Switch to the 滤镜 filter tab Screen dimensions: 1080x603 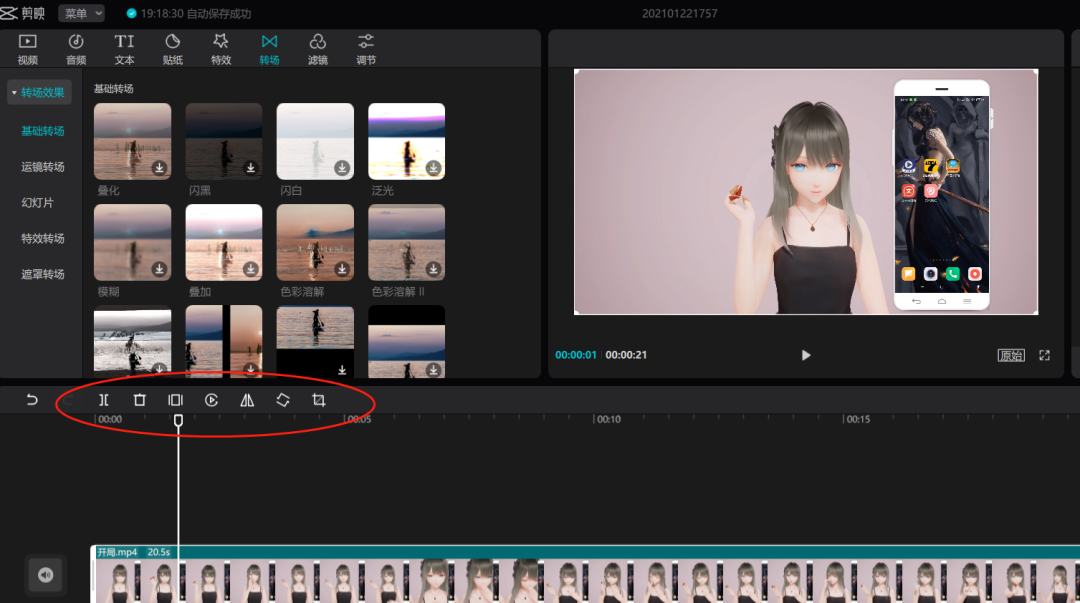click(x=318, y=49)
